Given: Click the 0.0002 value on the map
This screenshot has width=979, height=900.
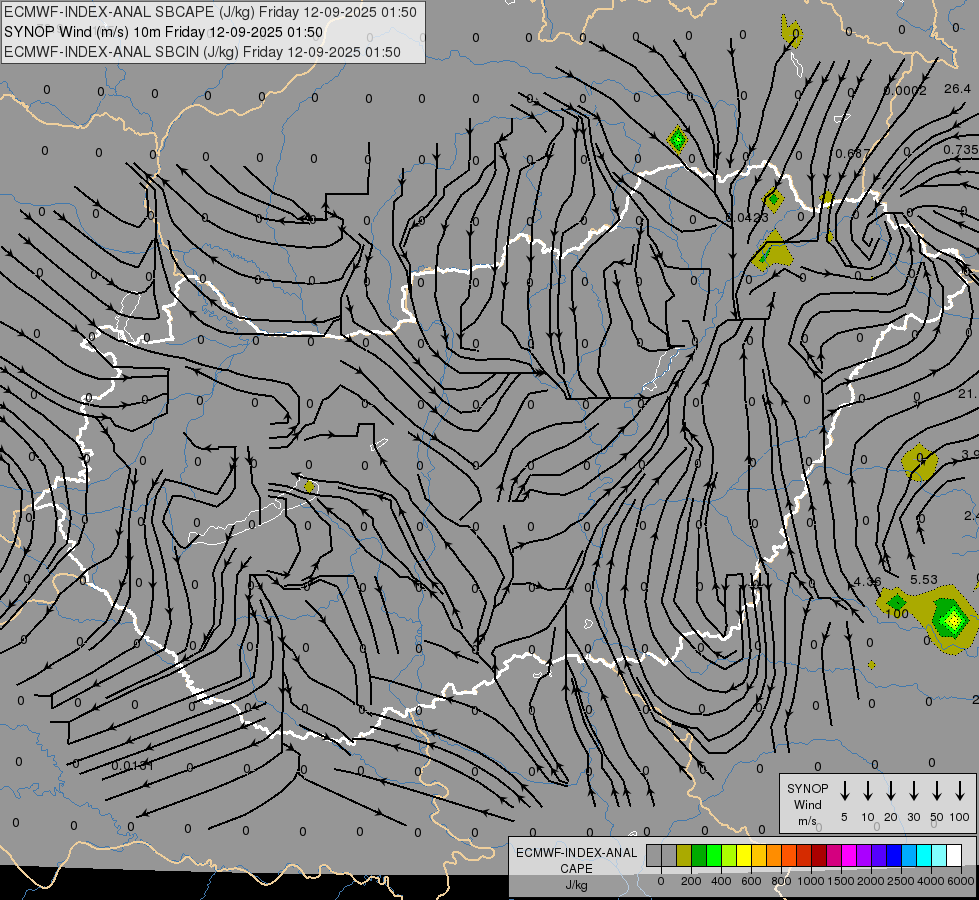Looking at the screenshot, I should pos(905,91).
